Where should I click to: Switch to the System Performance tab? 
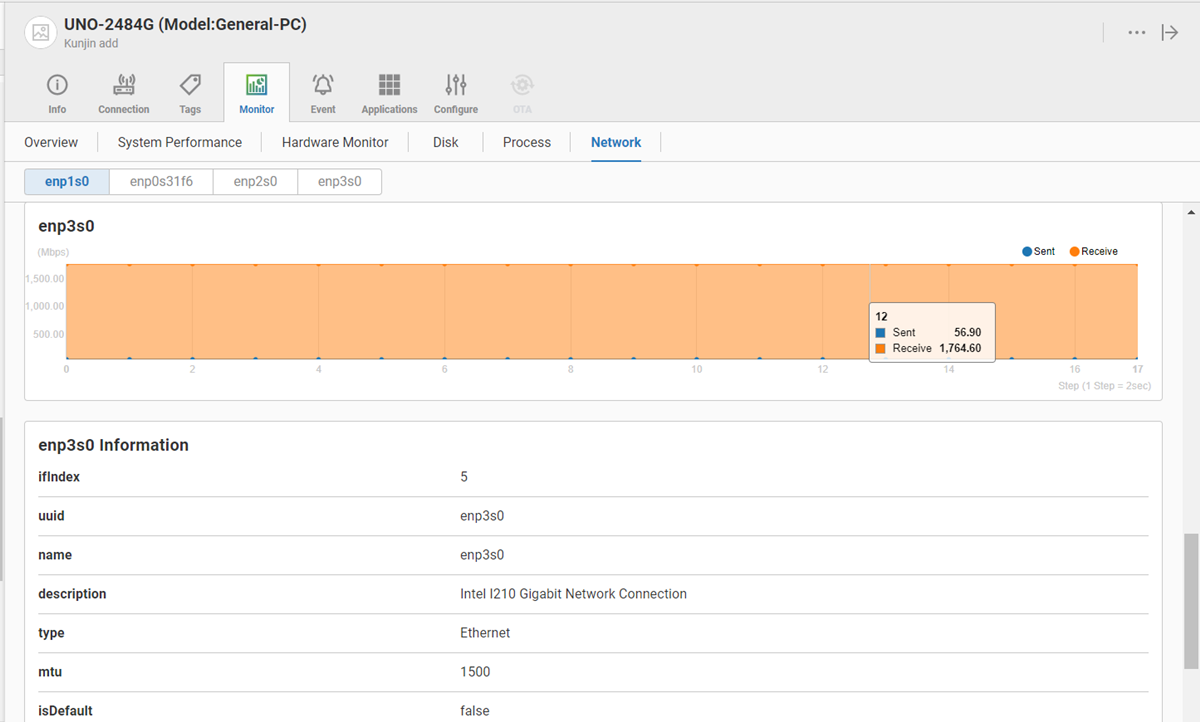(180, 142)
